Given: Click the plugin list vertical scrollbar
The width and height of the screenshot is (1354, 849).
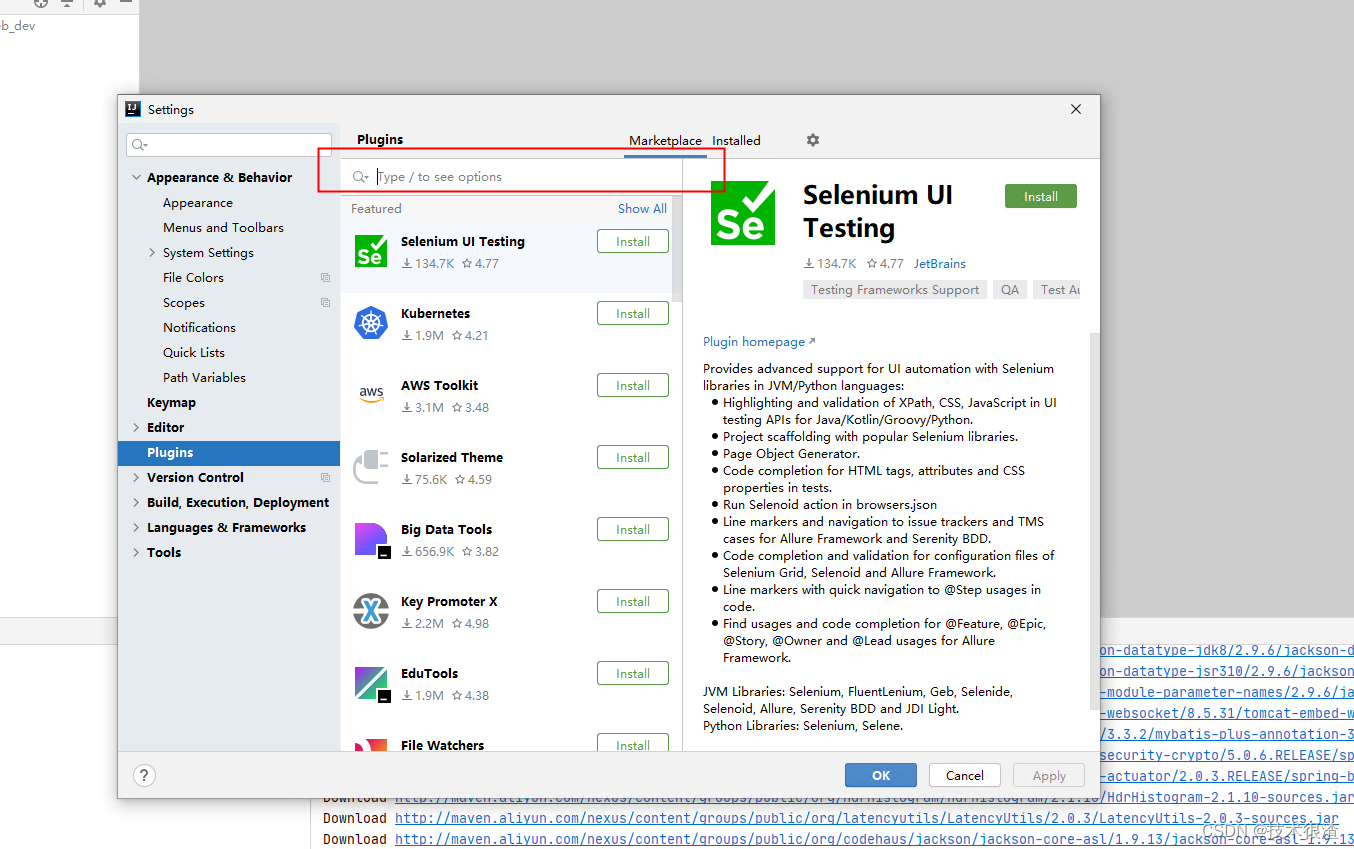Looking at the screenshot, I should [x=677, y=248].
